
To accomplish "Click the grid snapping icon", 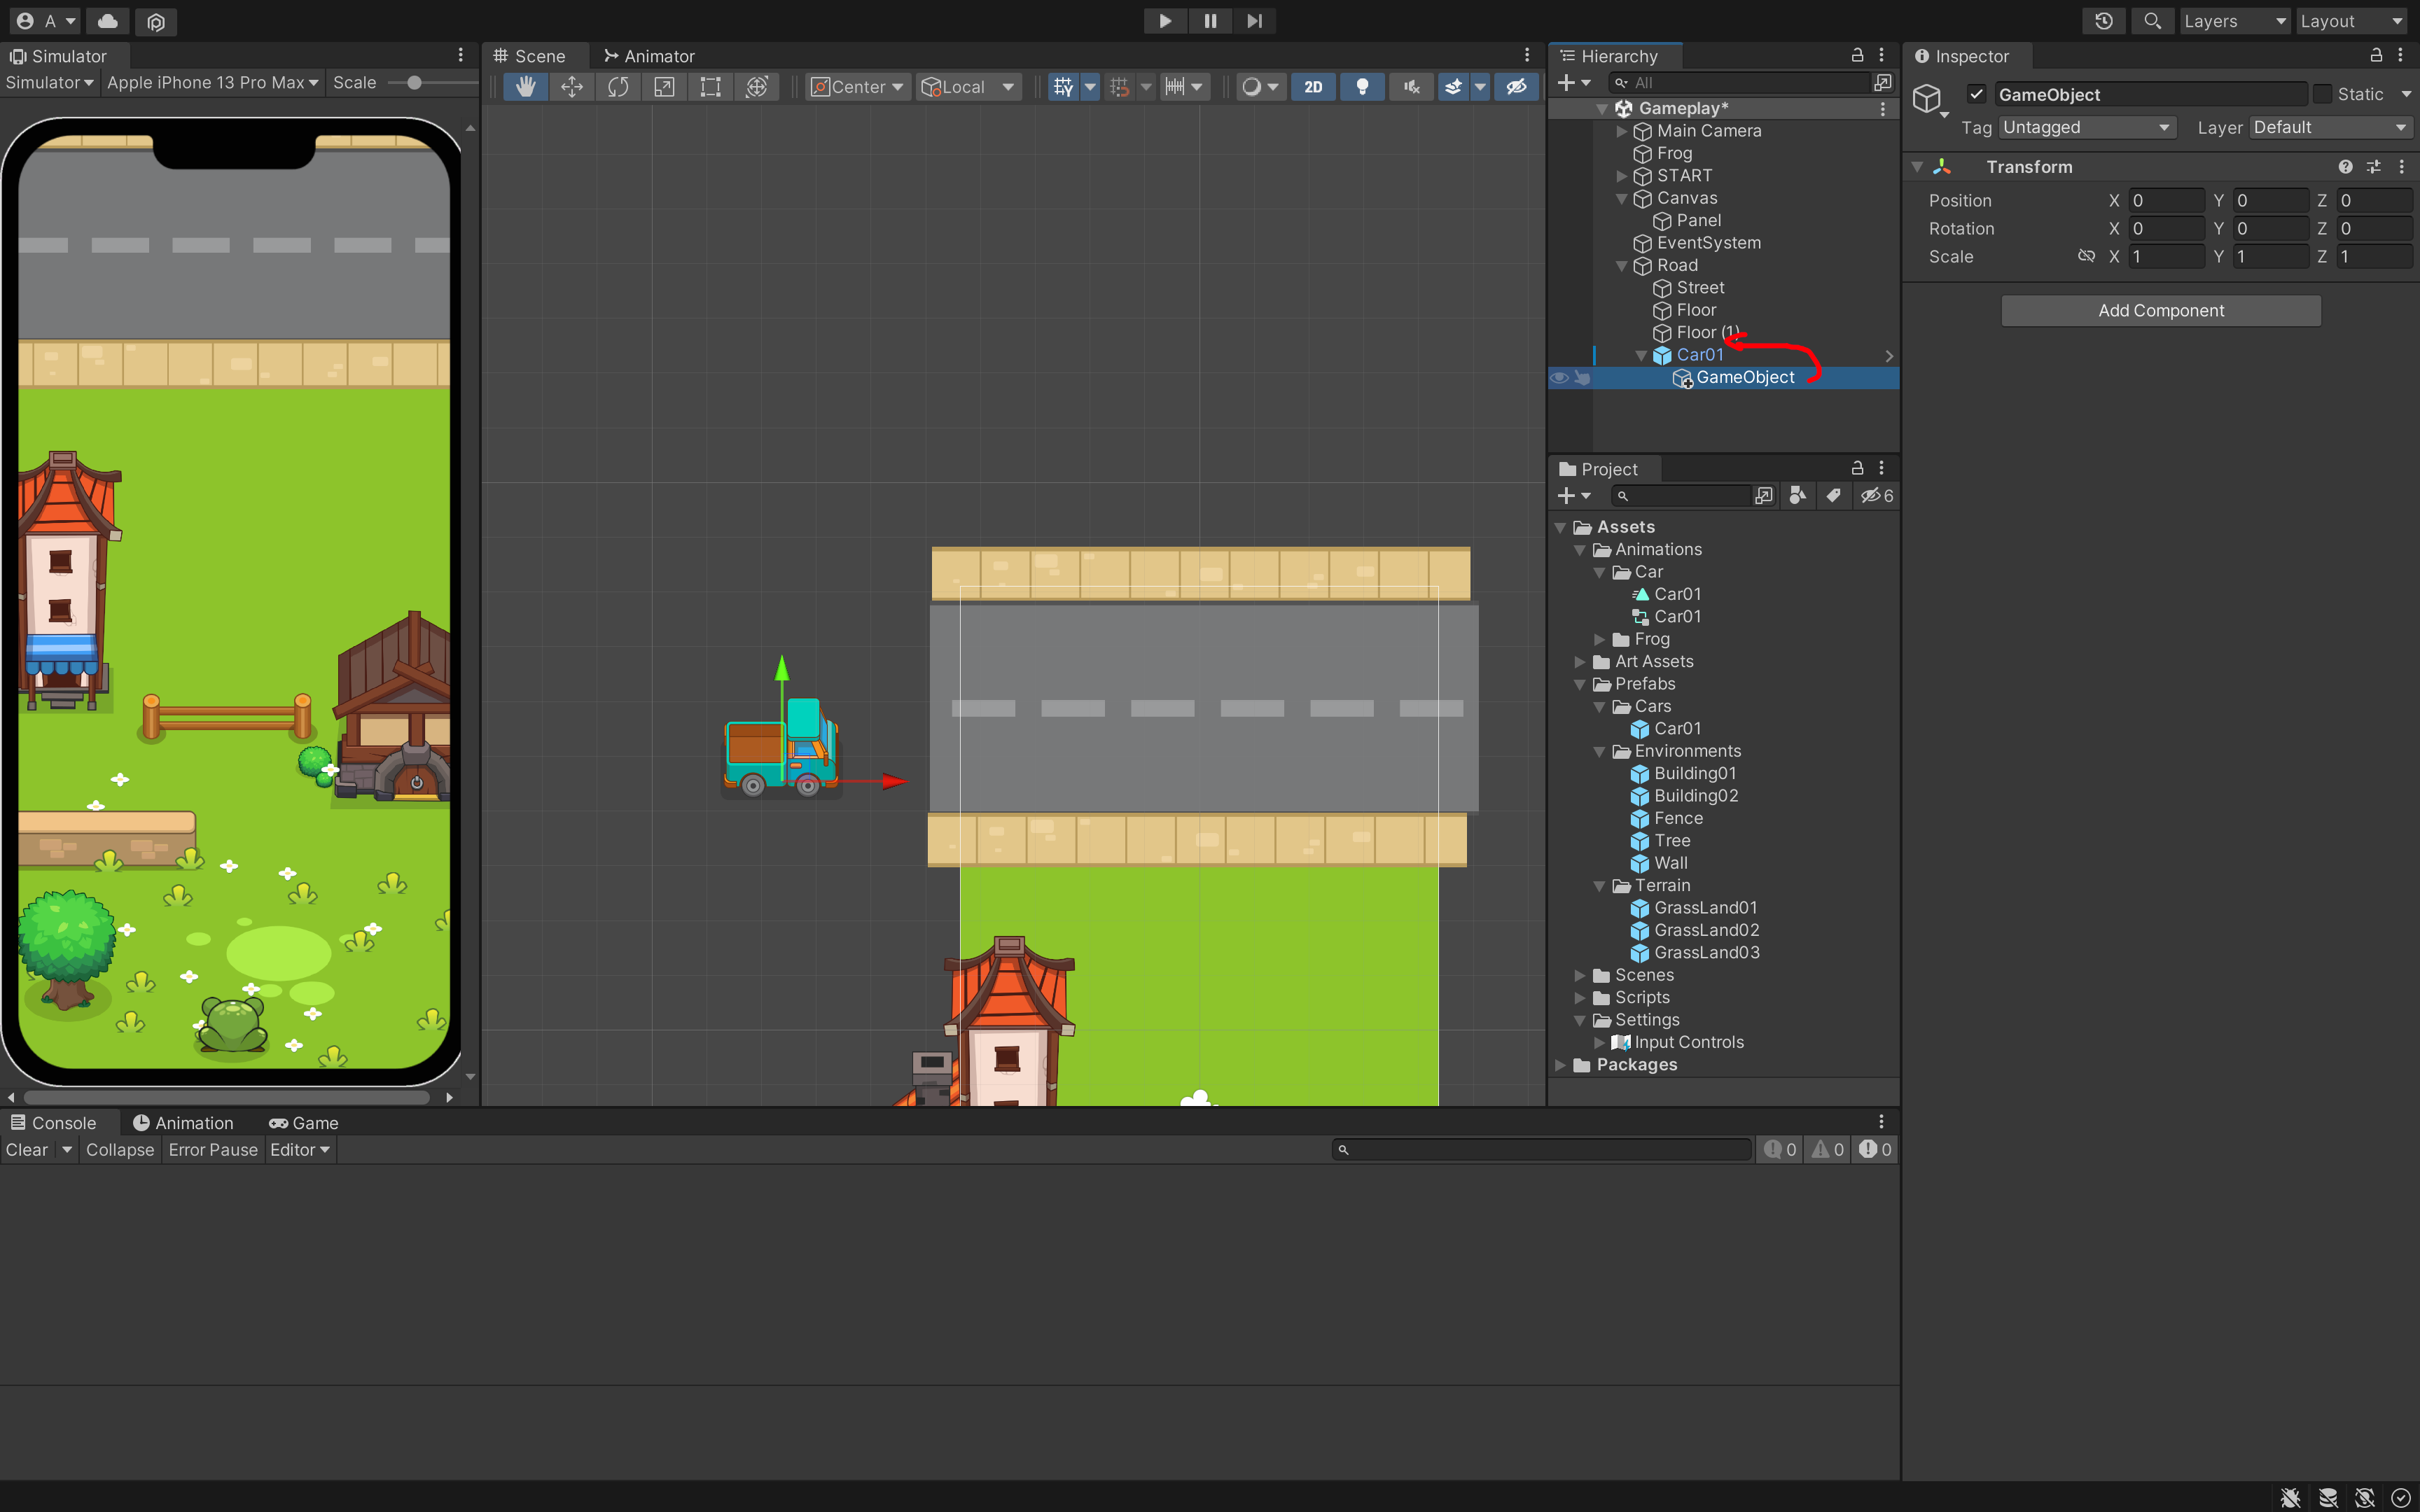I will tap(1119, 87).
